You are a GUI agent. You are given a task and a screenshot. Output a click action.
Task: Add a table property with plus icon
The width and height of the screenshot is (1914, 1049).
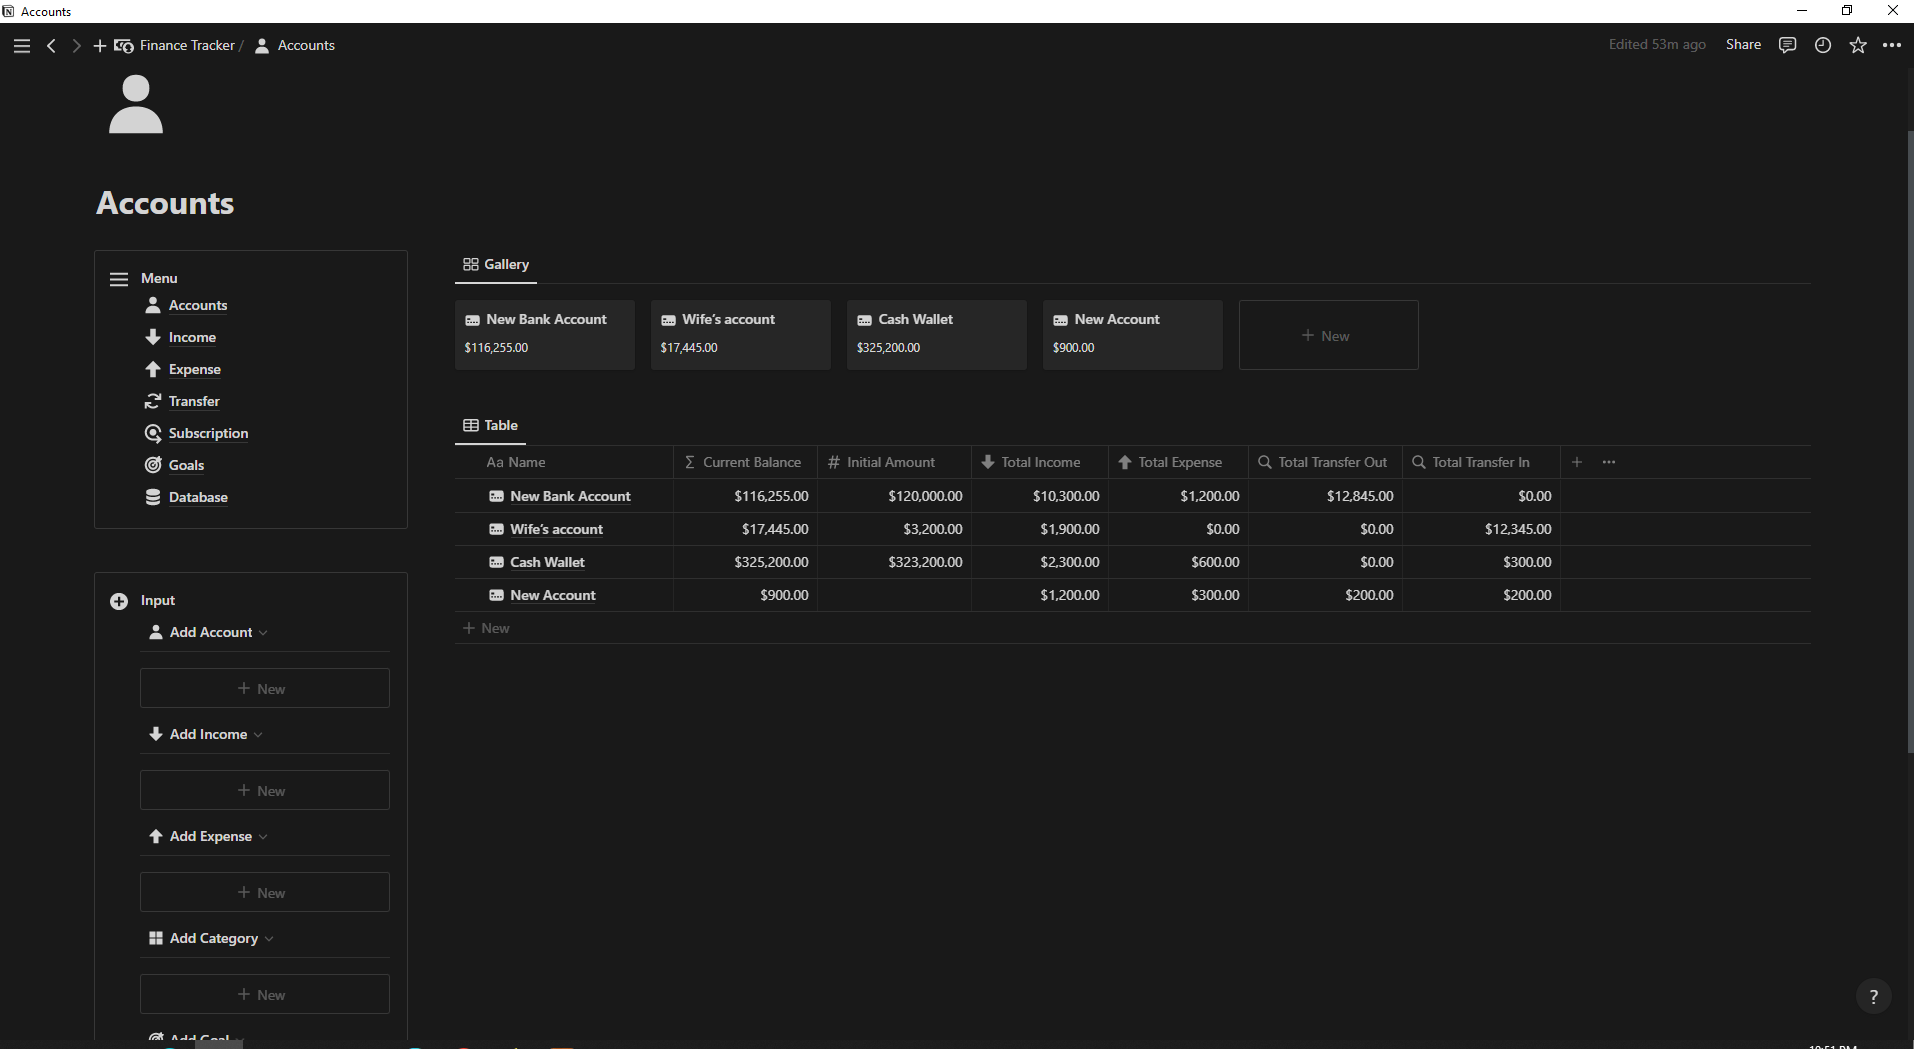pyautogui.click(x=1577, y=462)
